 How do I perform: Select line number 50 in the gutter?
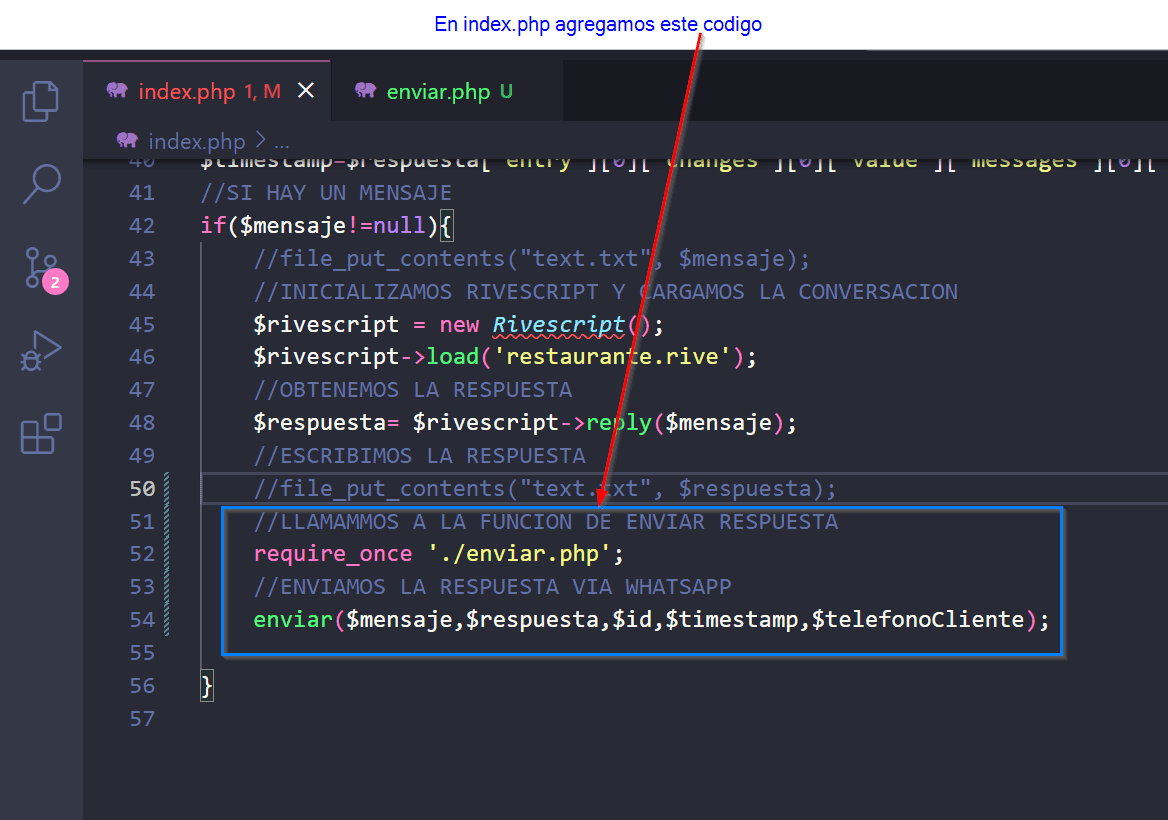pos(142,488)
